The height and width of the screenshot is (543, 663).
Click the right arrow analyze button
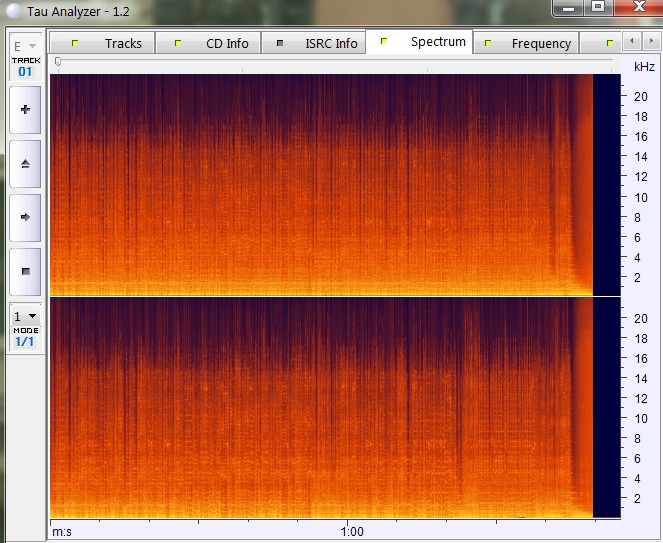point(25,217)
